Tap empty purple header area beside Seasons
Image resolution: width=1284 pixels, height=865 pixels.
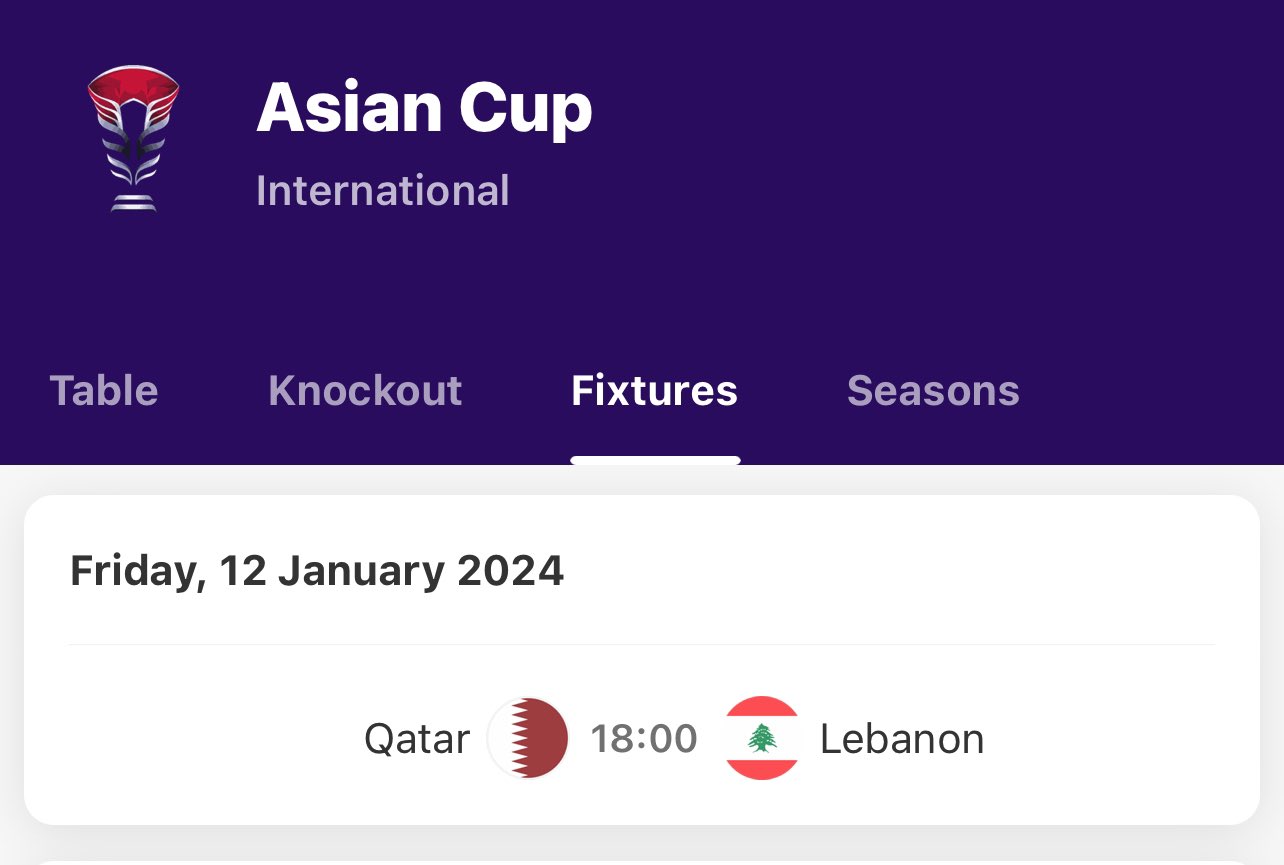(x=1150, y=390)
